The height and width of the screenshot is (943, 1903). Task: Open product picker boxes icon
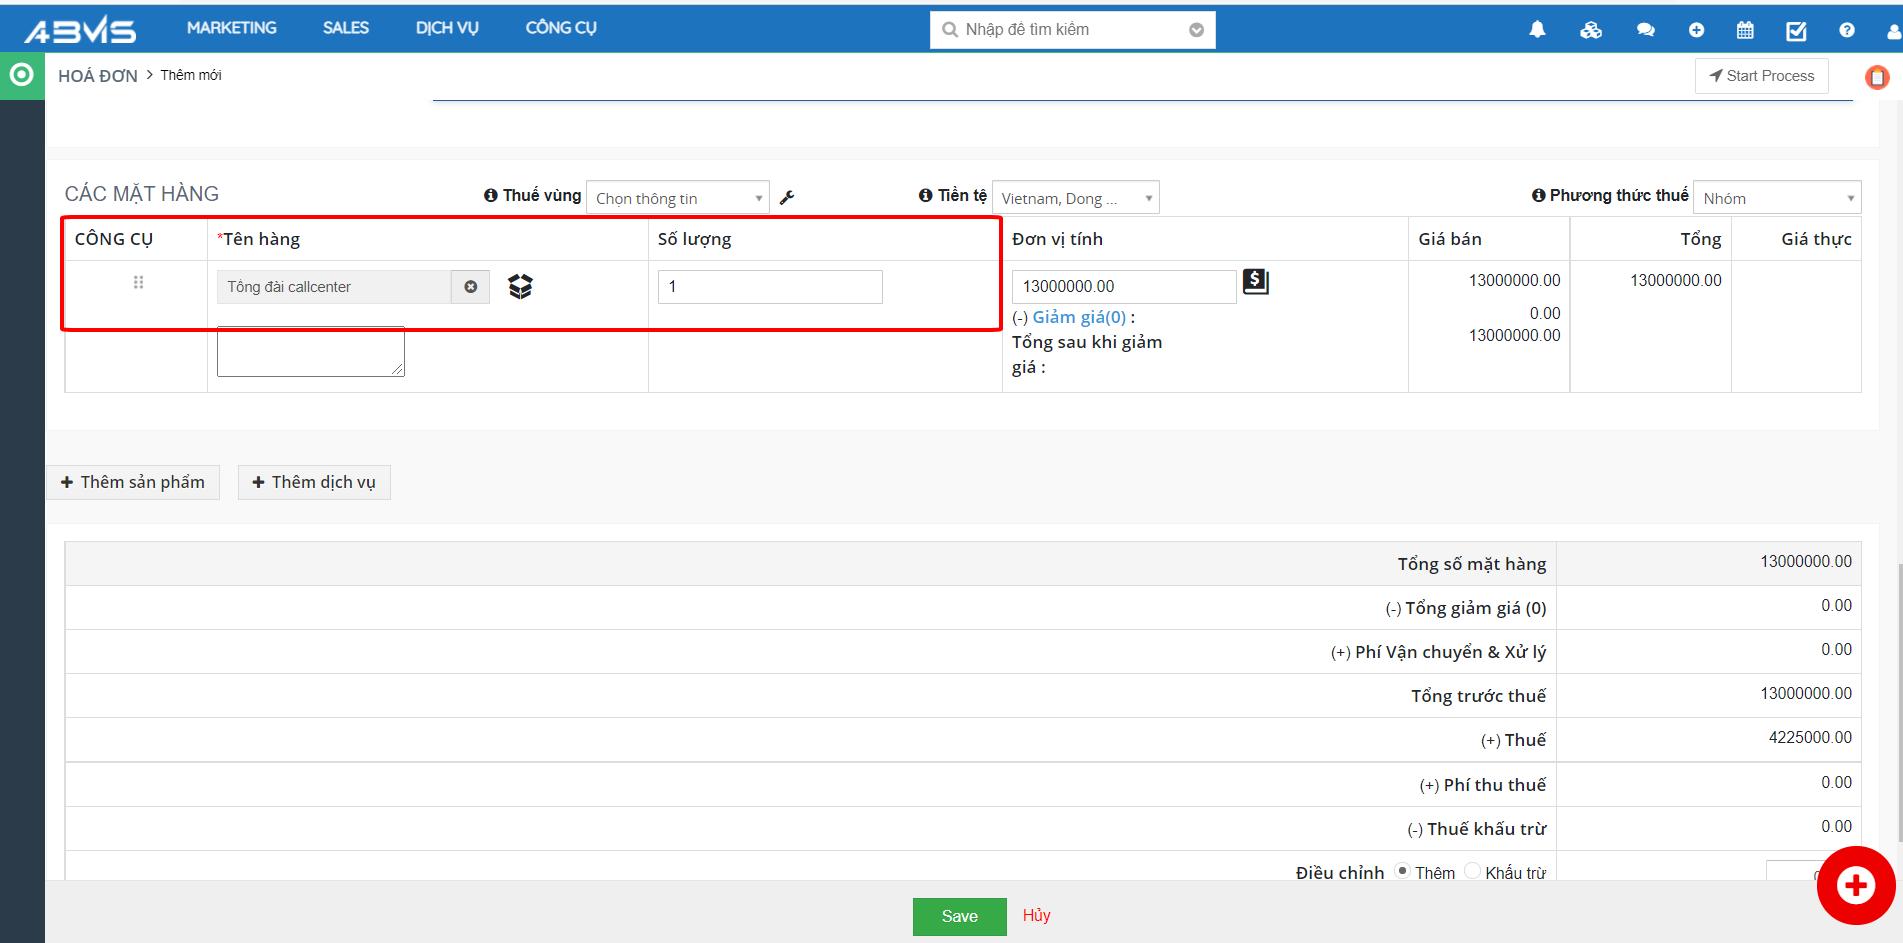coord(520,287)
